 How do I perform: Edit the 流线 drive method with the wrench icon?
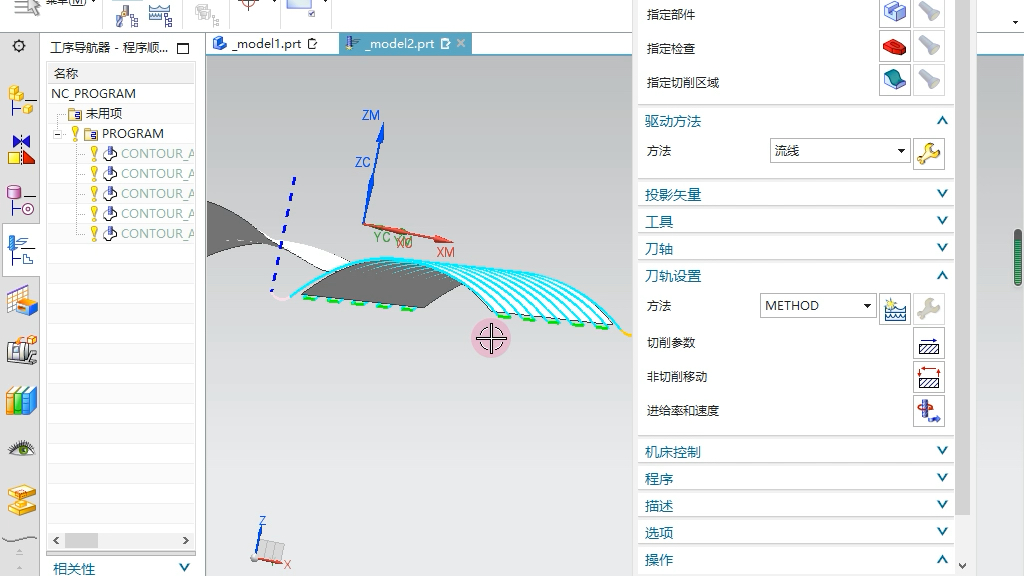coord(929,154)
